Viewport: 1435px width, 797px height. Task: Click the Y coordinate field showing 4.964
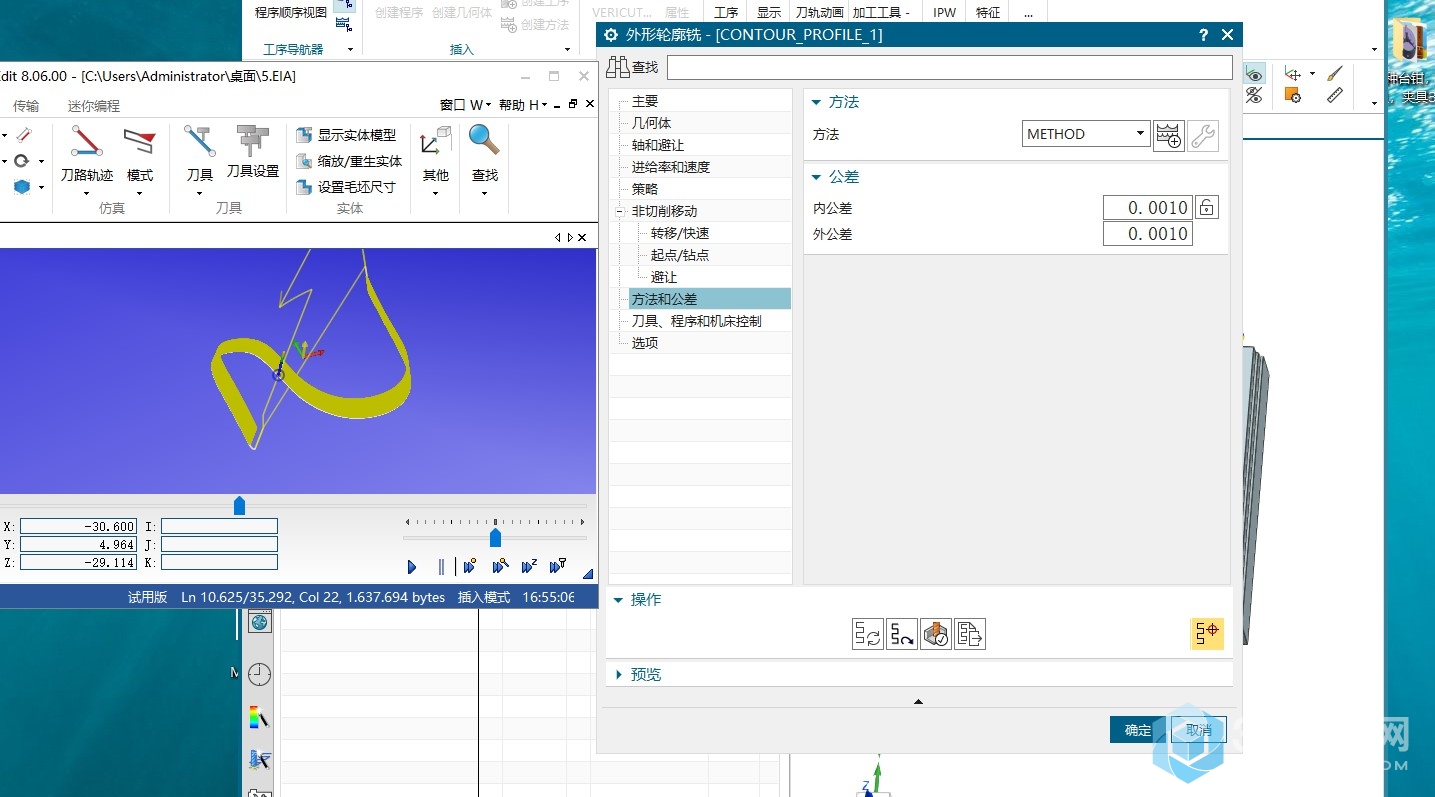78,545
